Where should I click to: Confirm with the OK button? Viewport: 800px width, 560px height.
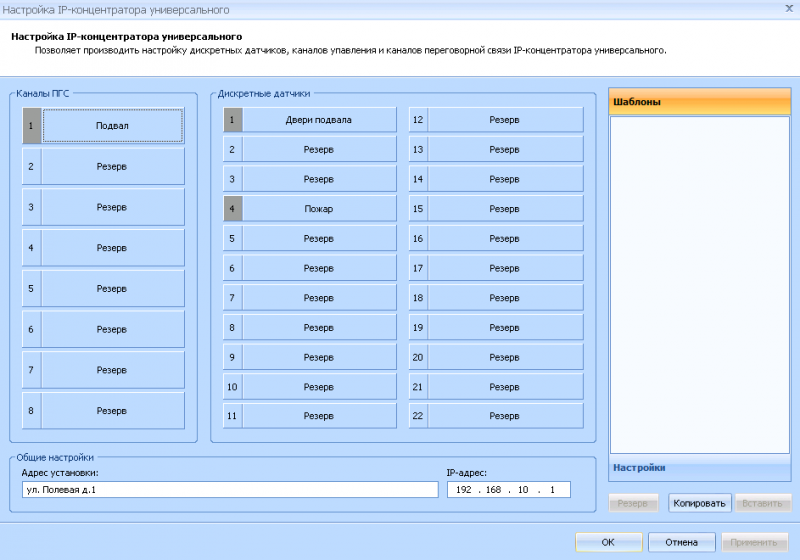pos(608,542)
